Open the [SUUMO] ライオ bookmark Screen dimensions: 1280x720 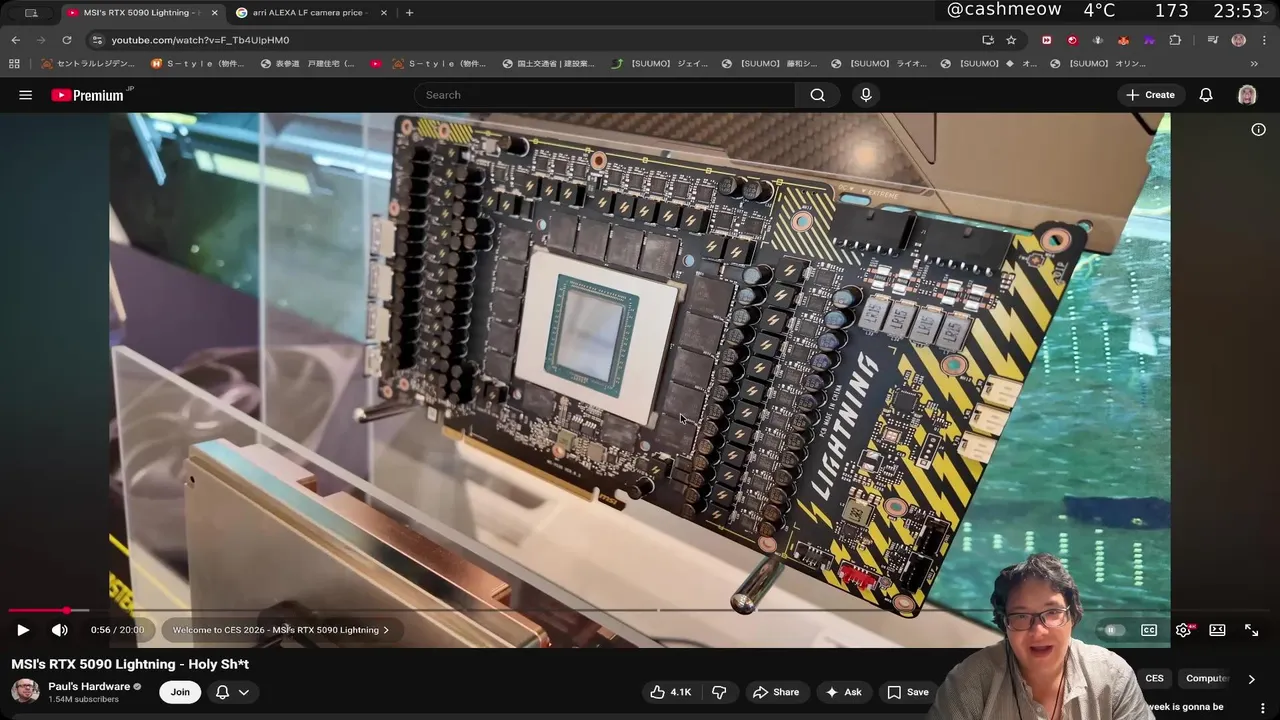click(880, 63)
